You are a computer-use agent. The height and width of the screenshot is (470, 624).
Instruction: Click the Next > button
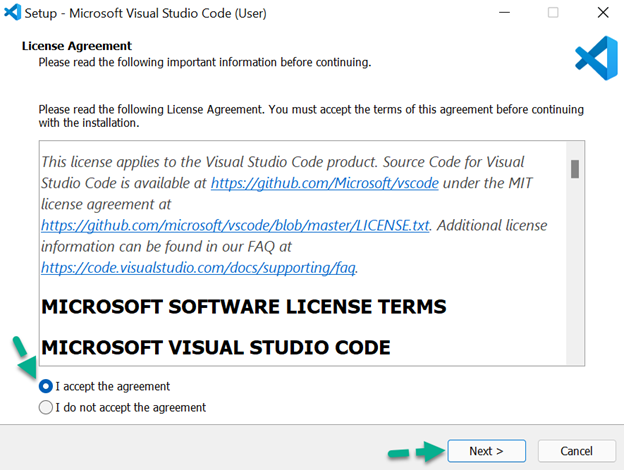click(x=486, y=451)
